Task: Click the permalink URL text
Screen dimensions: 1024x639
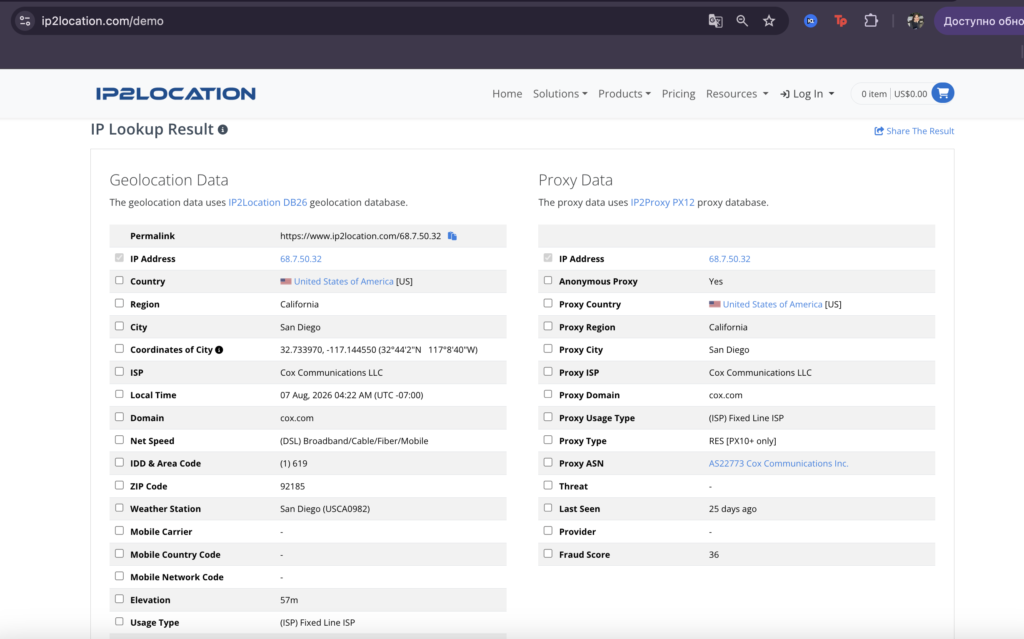Action: coord(360,236)
